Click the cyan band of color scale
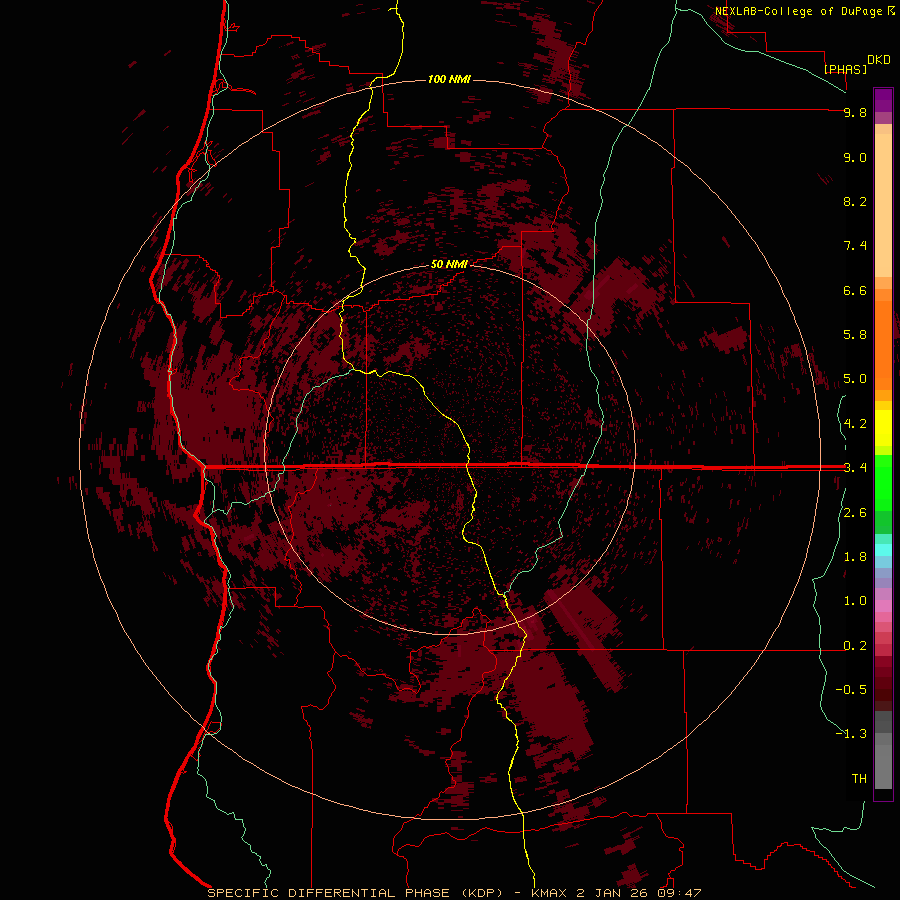Image resolution: width=900 pixels, height=900 pixels. click(x=883, y=549)
